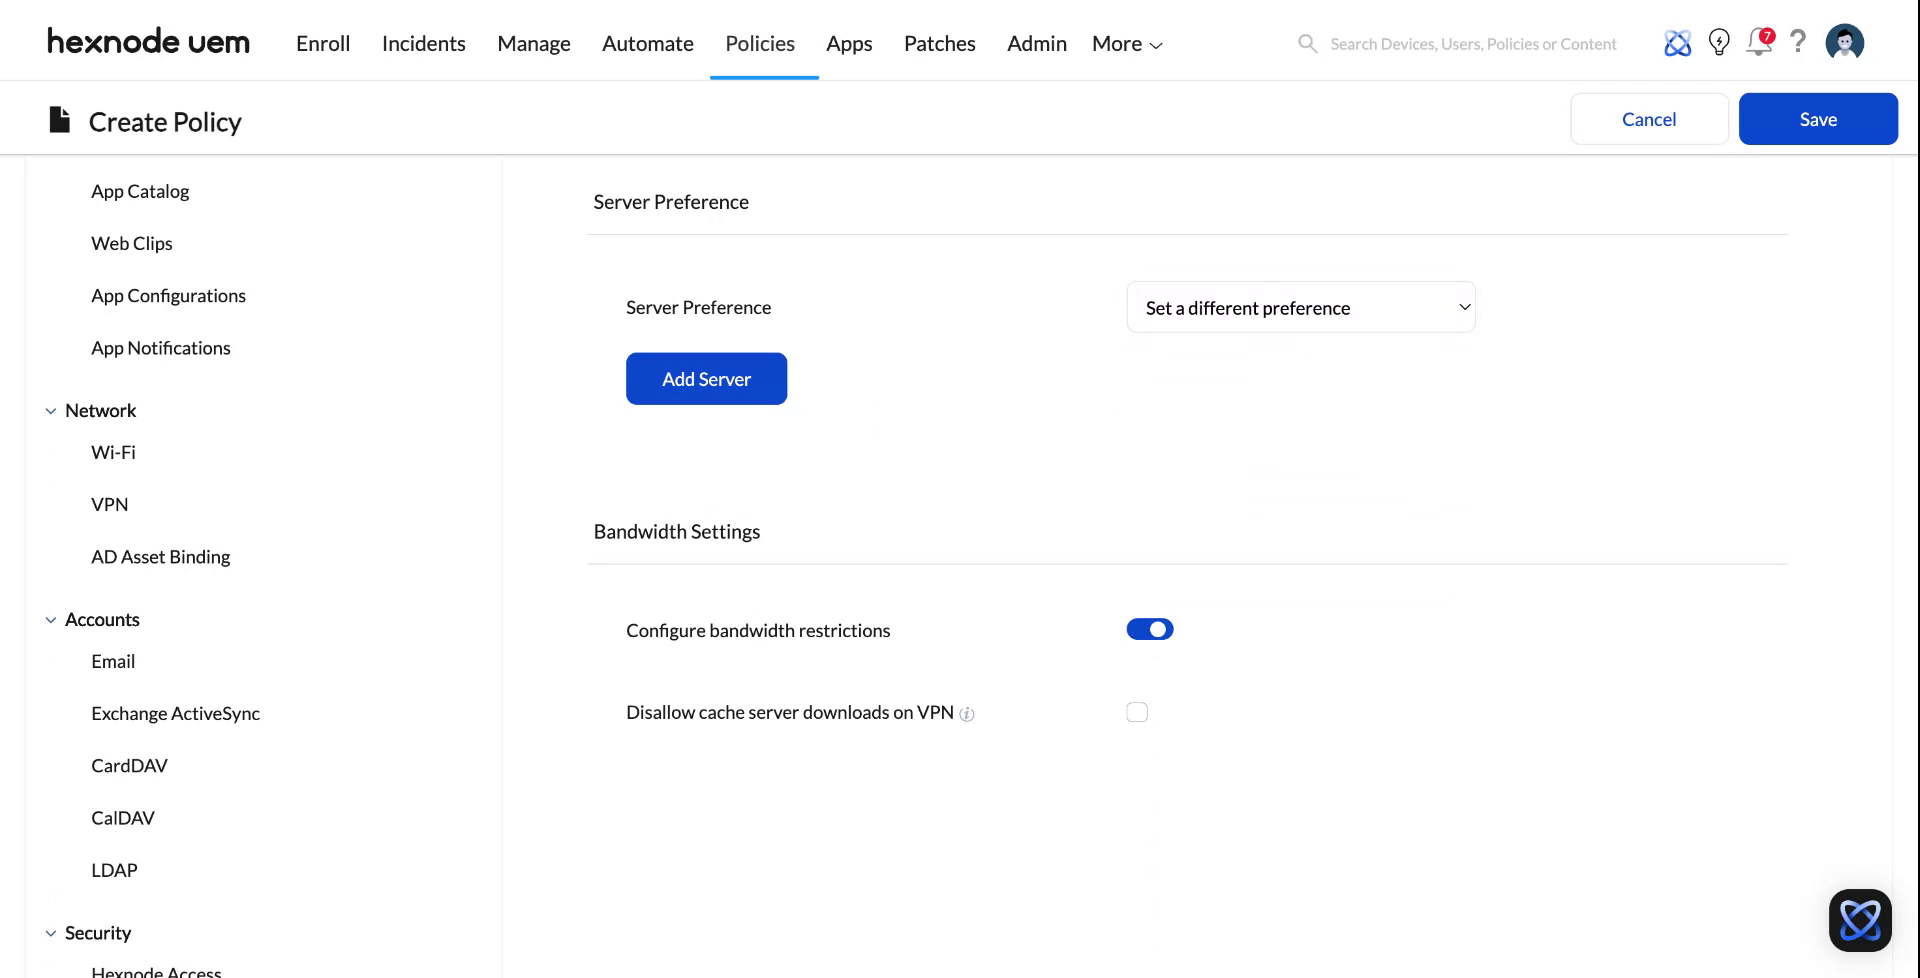Open the Server Preference dropdown
The image size is (1920, 978).
[x=1300, y=307]
